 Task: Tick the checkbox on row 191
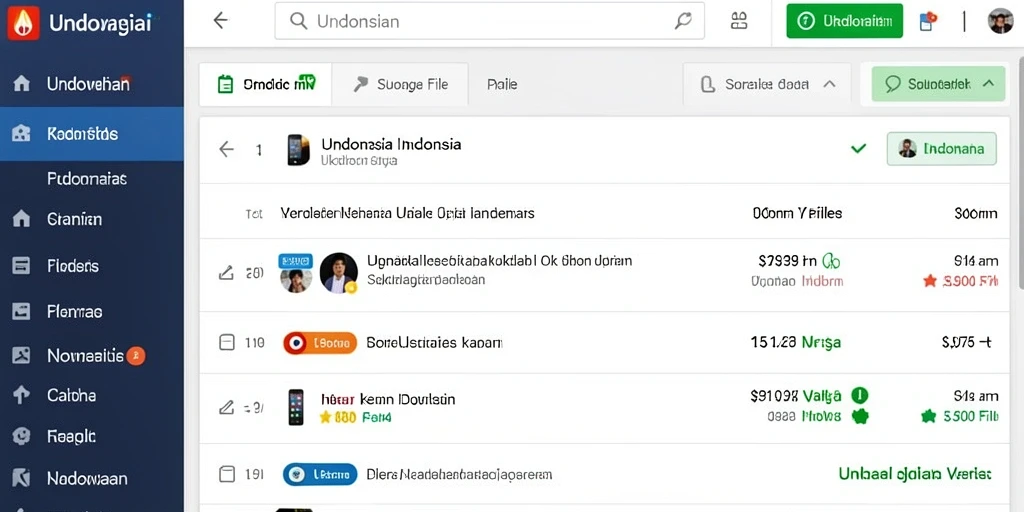(x=227, y=474)
